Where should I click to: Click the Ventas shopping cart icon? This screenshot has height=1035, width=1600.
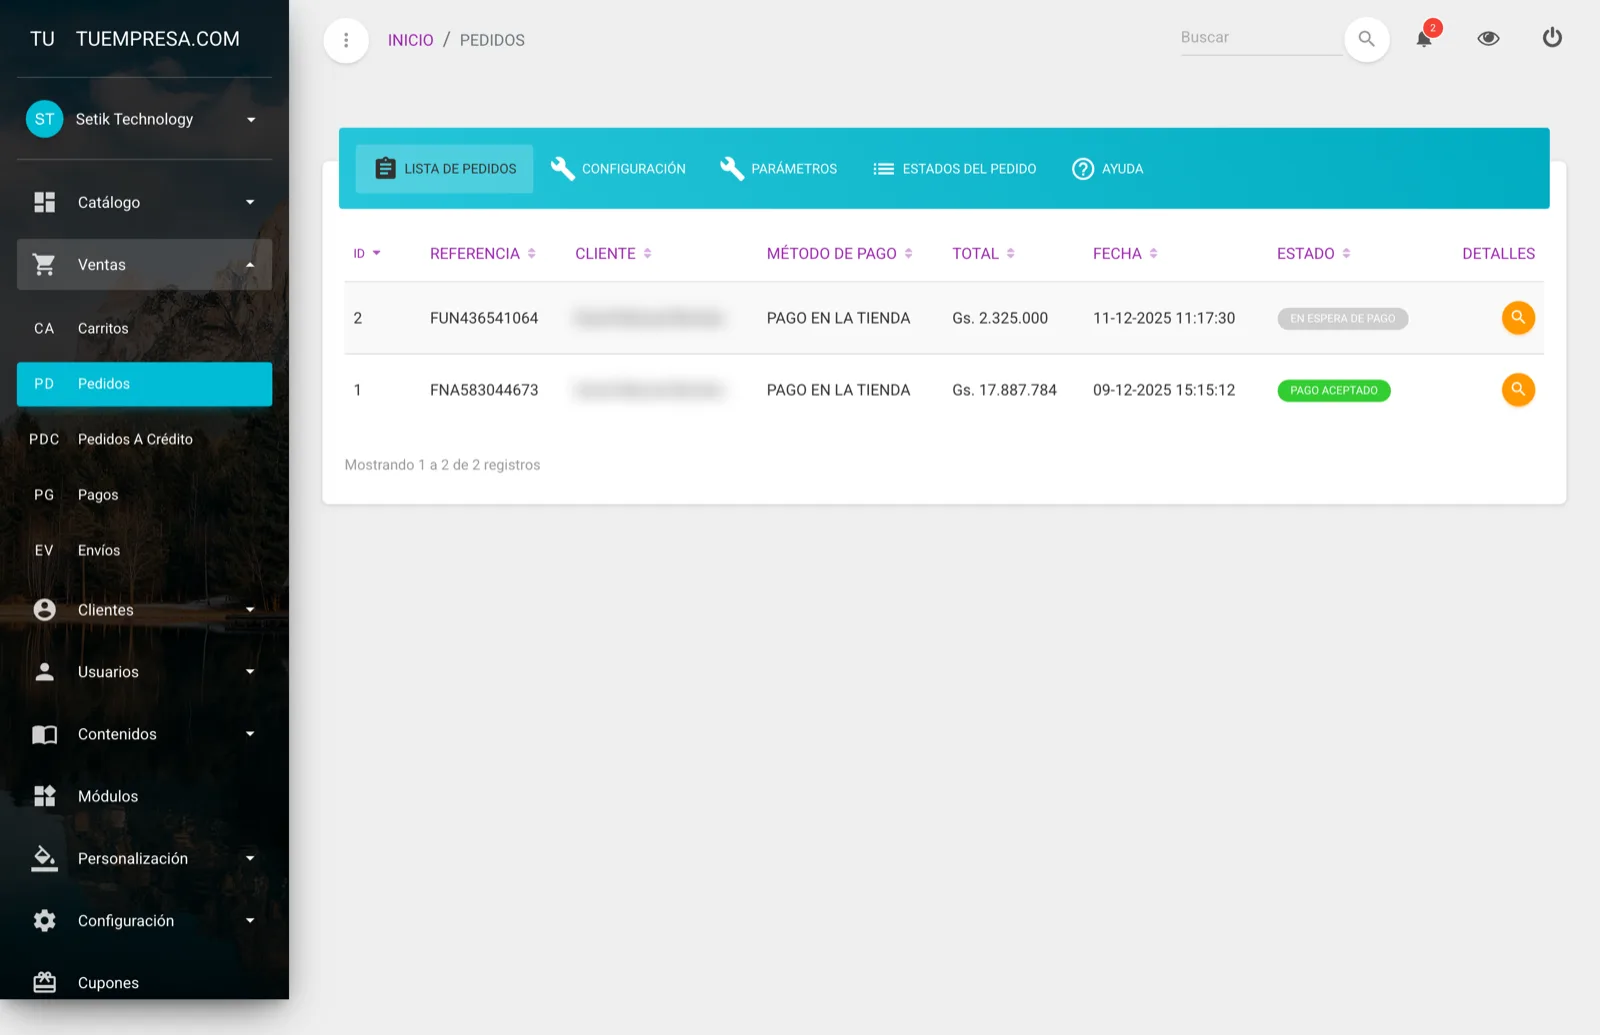[x=44, y=265]
